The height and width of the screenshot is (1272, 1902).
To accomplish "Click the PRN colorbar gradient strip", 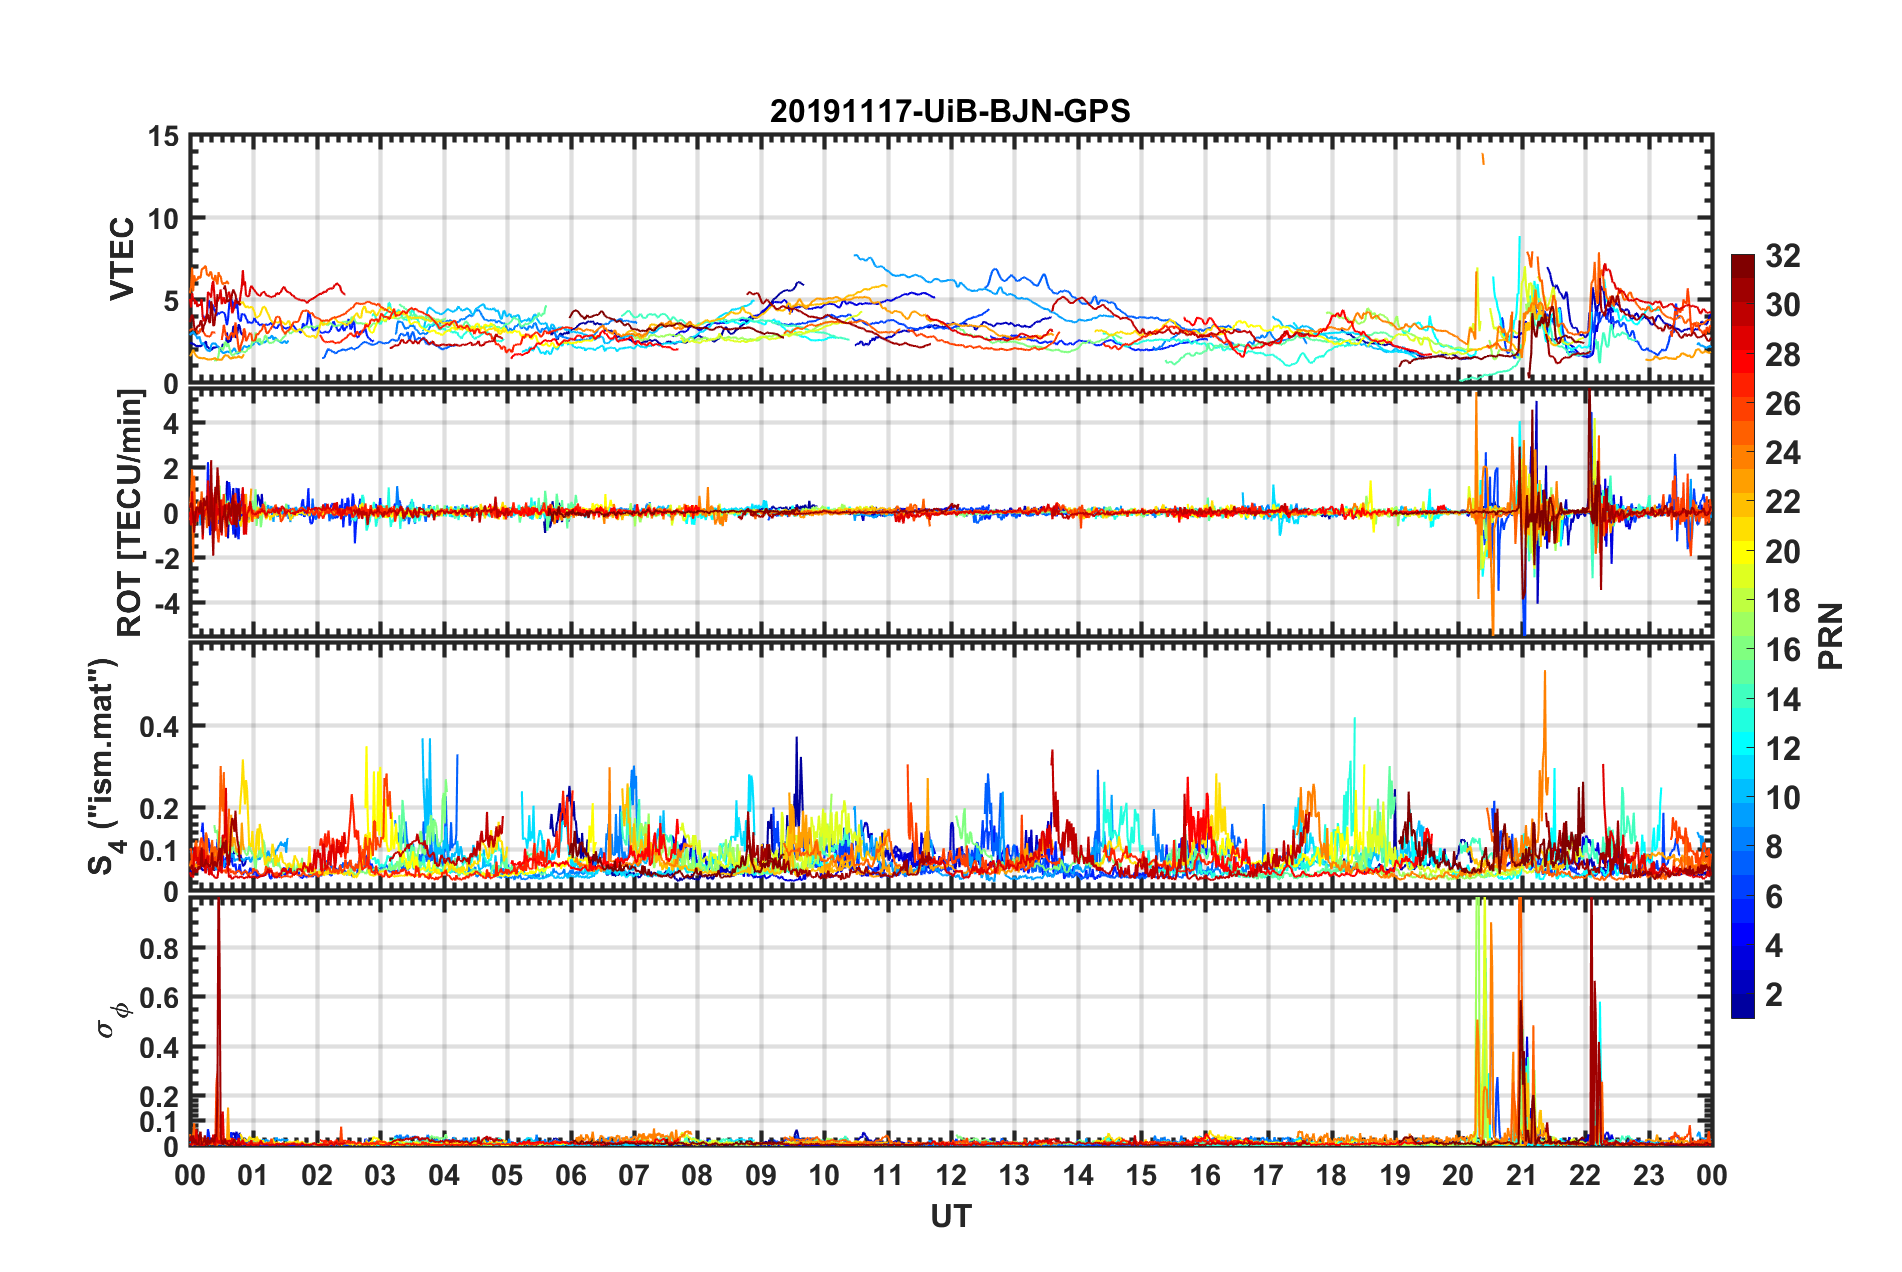I will 1742,636.
